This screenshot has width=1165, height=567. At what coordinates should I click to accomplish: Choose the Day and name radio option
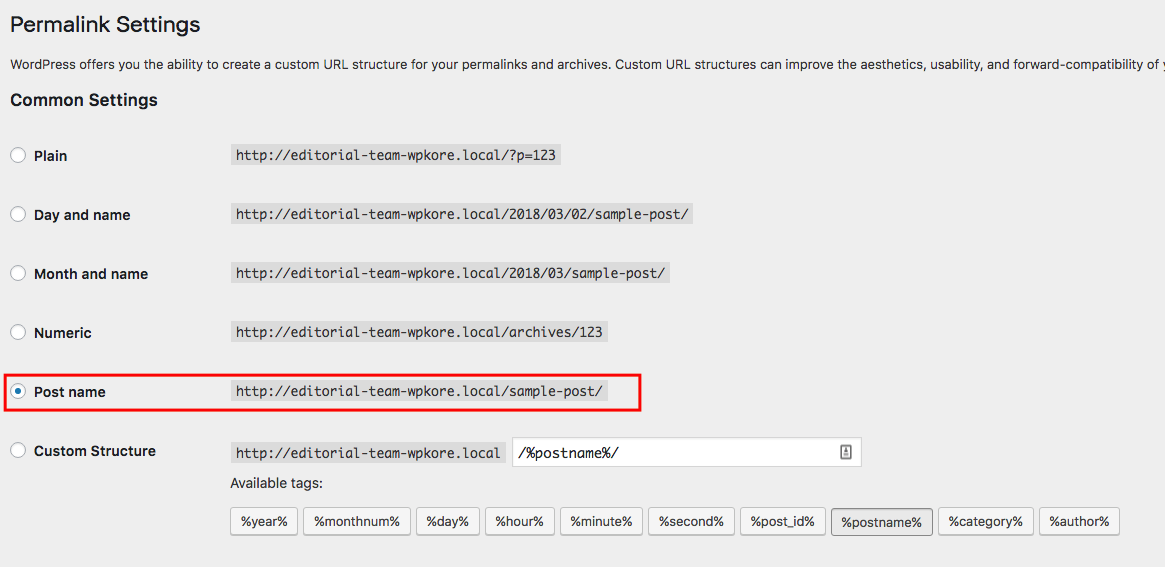18,215
